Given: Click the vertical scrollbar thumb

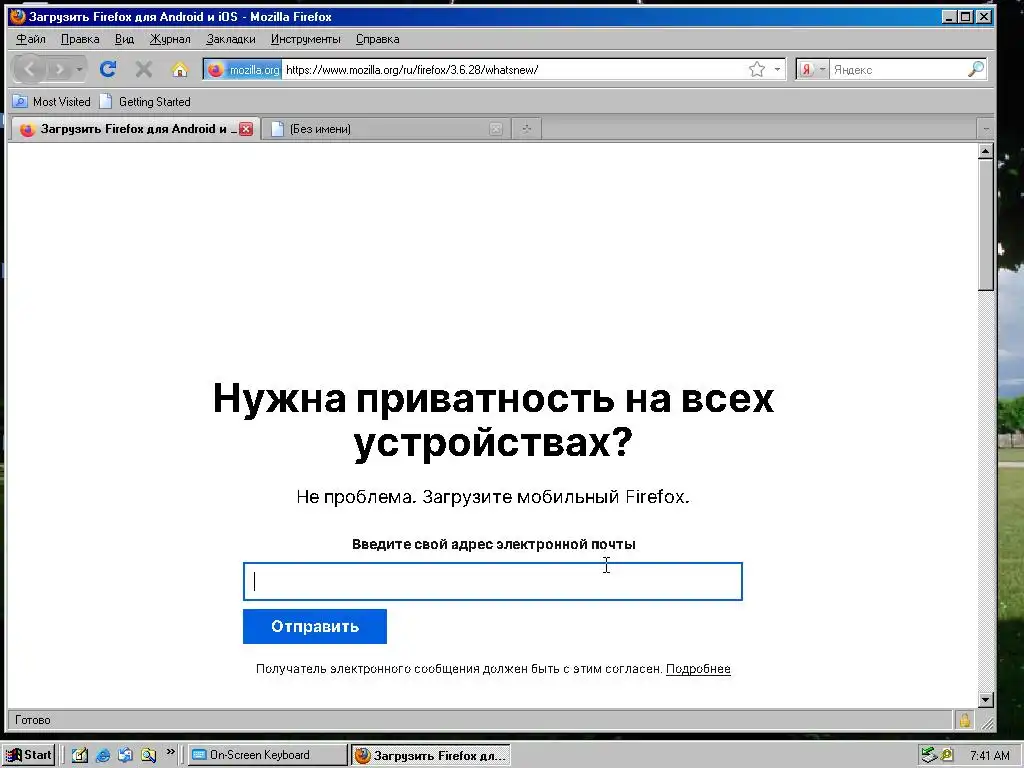Looking at the screenshot, I should [x=986, y=225].
